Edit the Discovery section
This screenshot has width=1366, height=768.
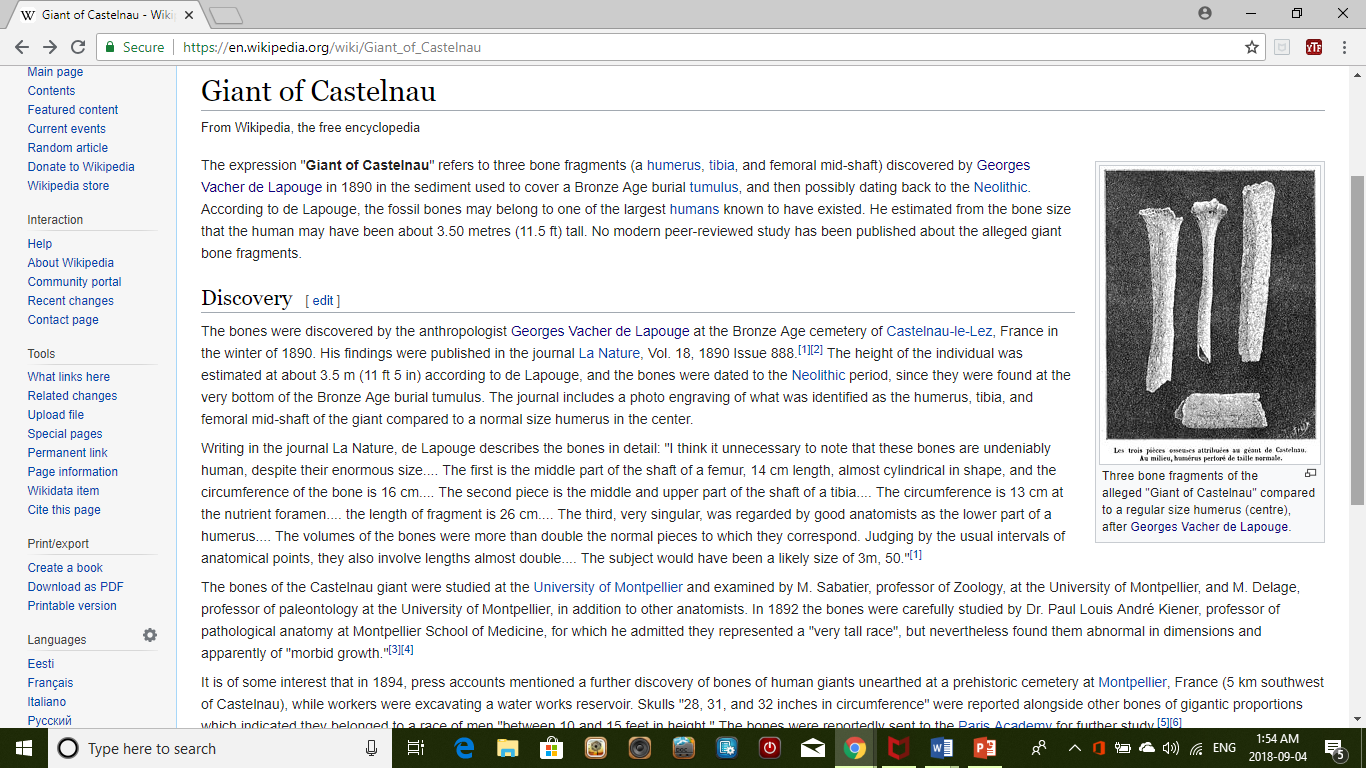point(323,300)
